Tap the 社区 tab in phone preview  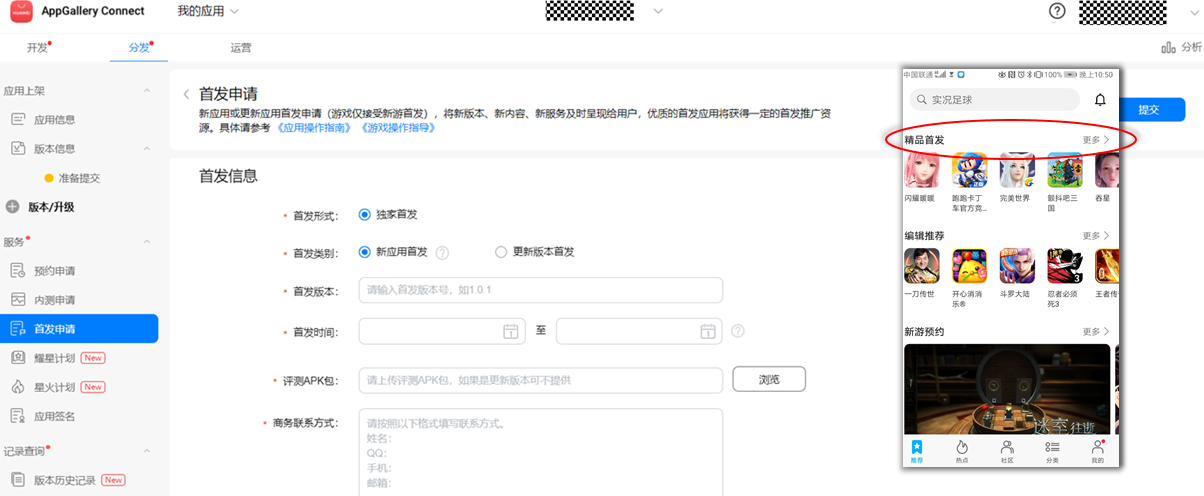click(x=1007, y=451)
